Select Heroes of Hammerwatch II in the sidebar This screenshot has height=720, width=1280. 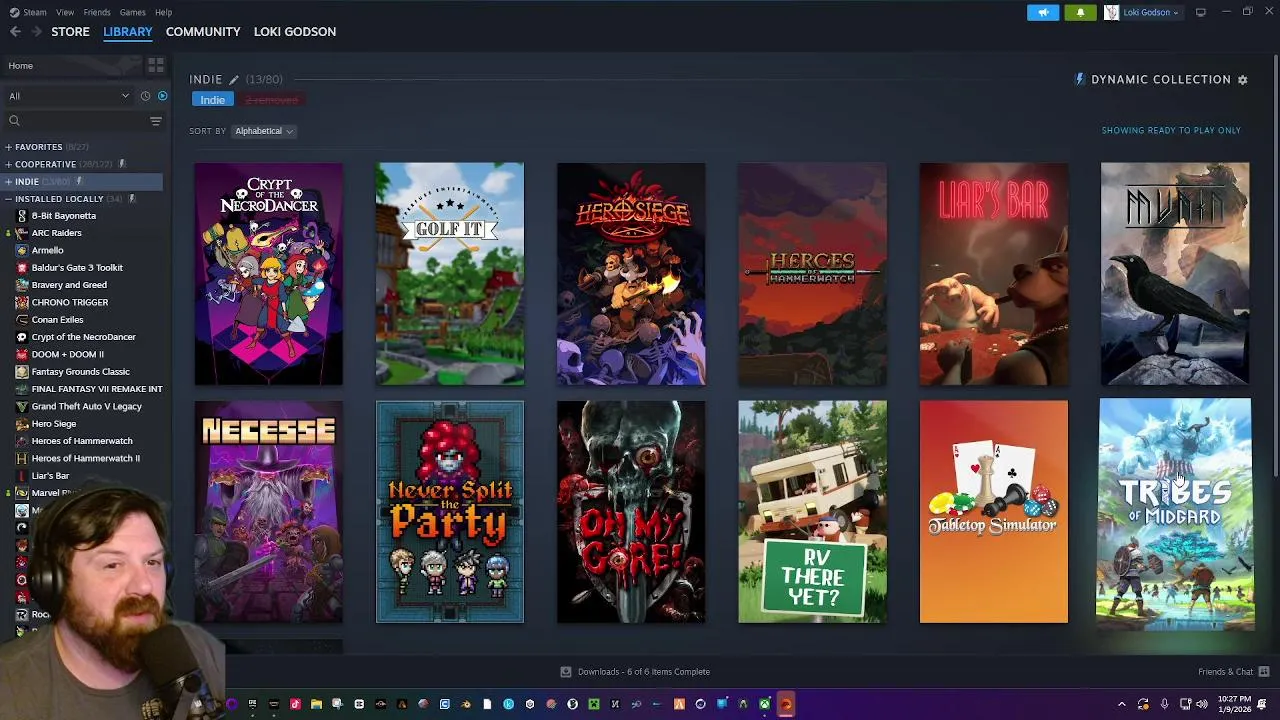coord(86,458)
